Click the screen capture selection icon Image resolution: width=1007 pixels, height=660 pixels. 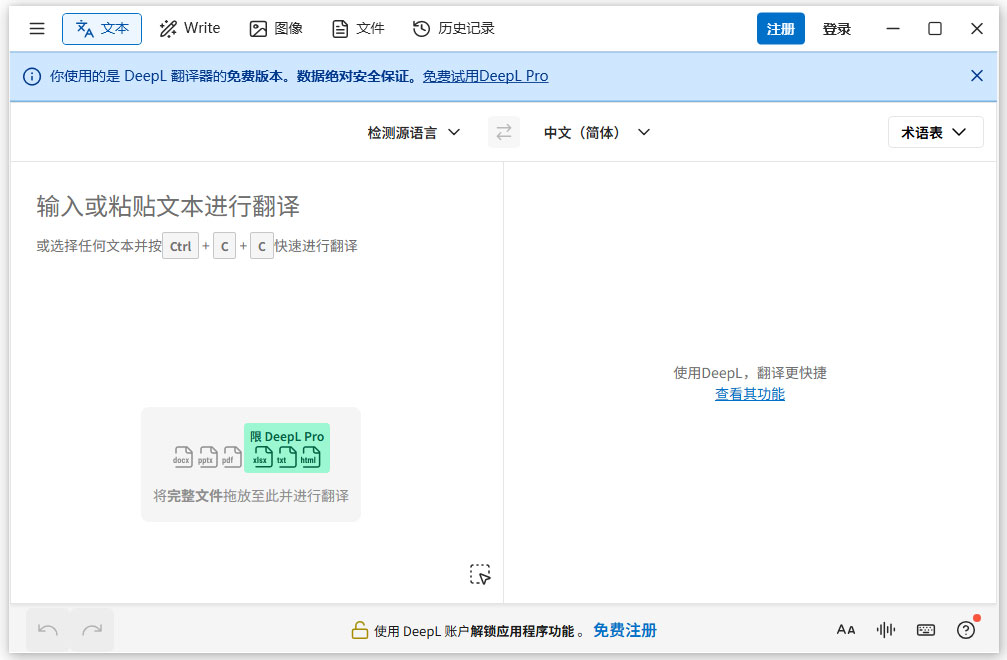point(481,574)
